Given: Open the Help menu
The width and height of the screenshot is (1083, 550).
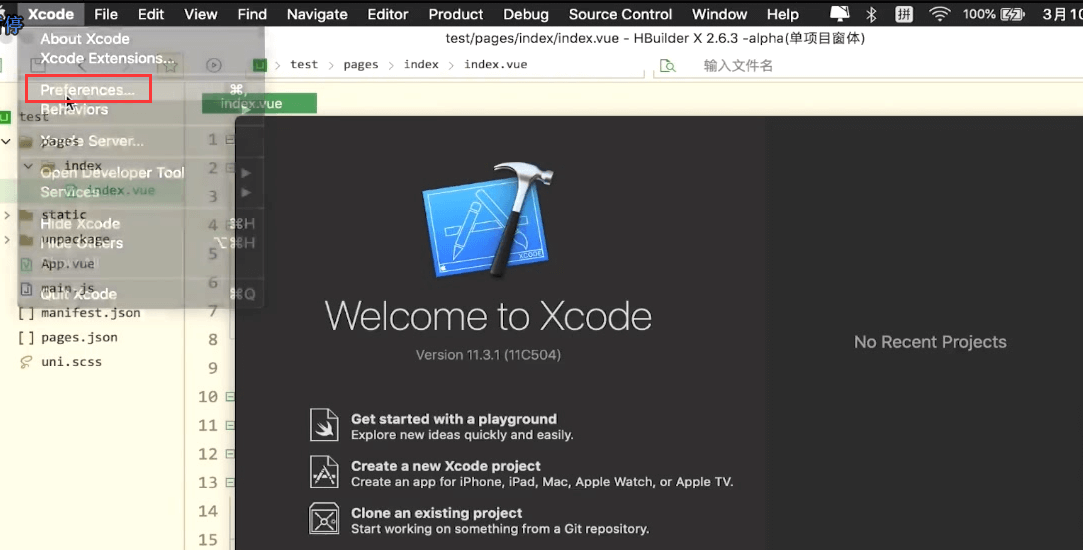Looking at the screenshot, I should coord(783,14).
